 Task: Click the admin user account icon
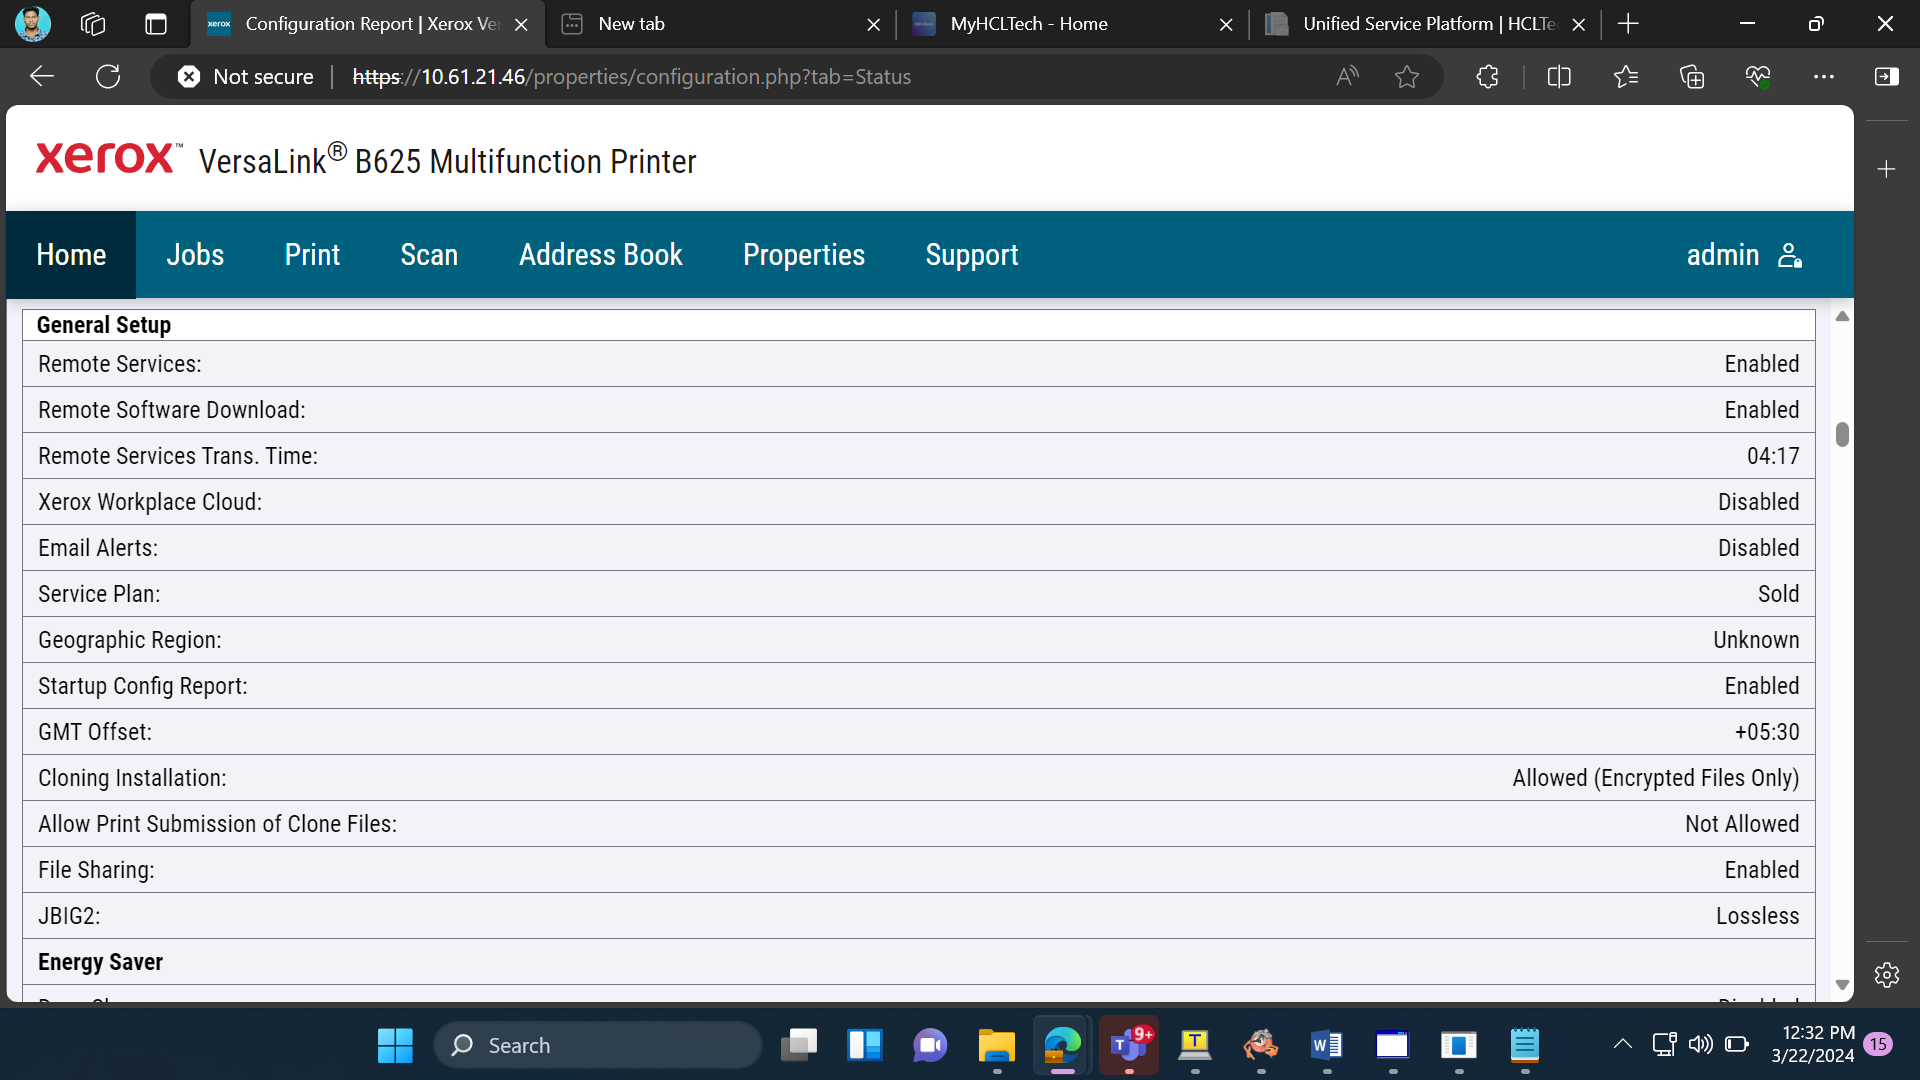1790,255
